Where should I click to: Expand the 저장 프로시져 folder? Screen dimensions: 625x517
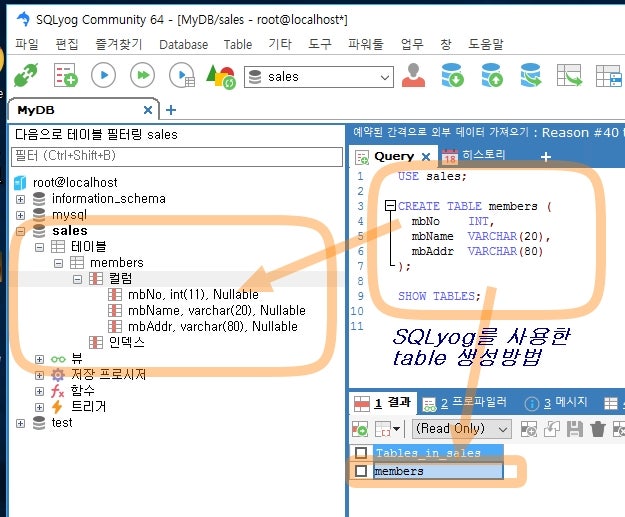tap(39, 375)
